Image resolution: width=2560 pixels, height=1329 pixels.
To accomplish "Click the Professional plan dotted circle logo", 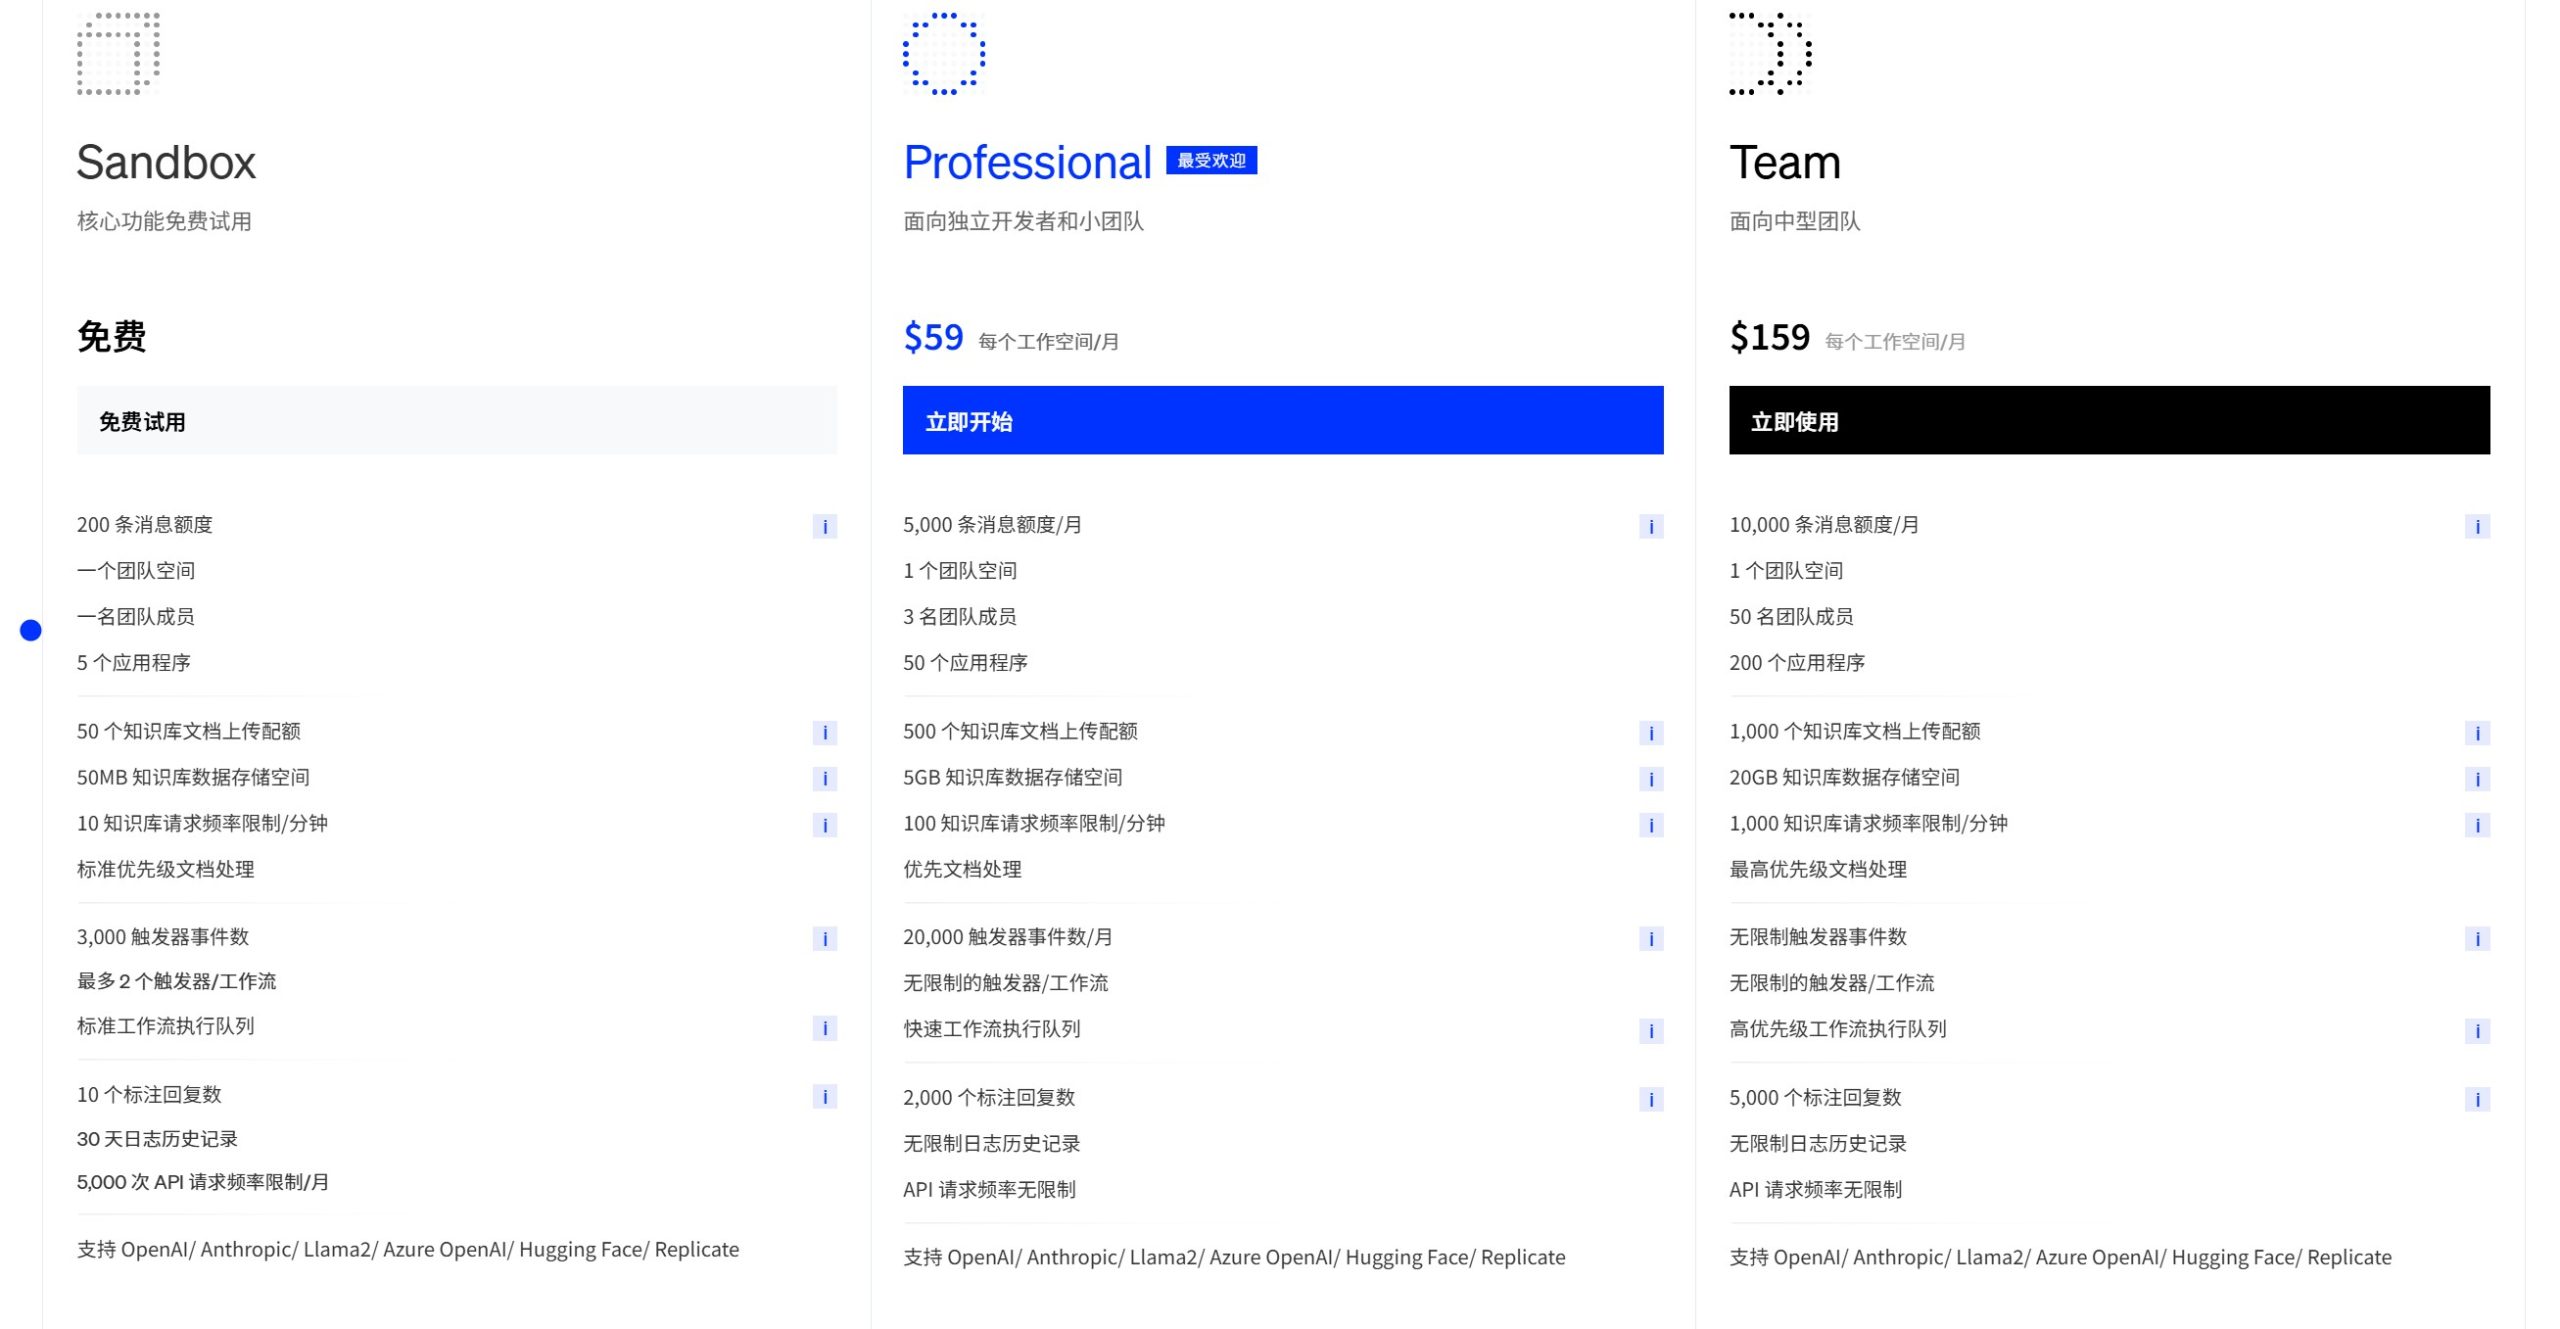I will (944, 55).
